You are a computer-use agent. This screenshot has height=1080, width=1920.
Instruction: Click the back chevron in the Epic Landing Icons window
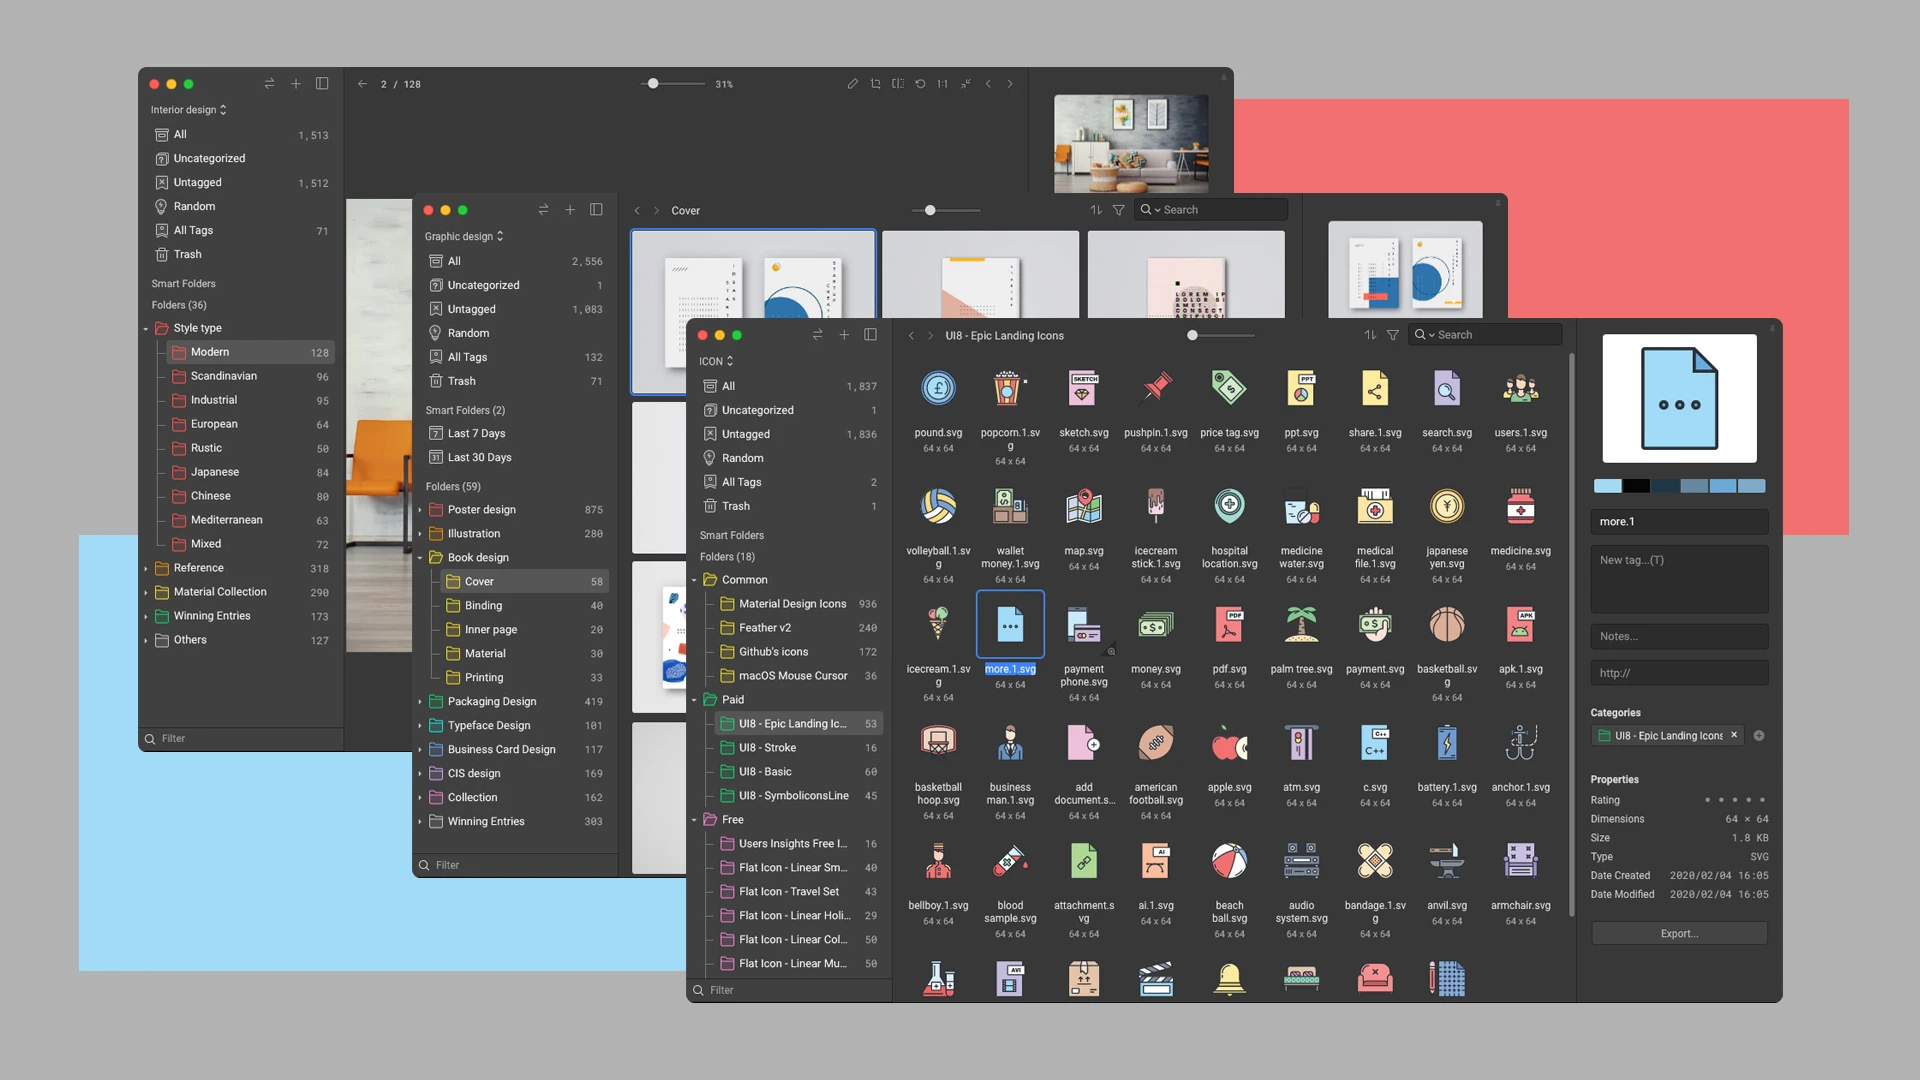click(910, 335)
